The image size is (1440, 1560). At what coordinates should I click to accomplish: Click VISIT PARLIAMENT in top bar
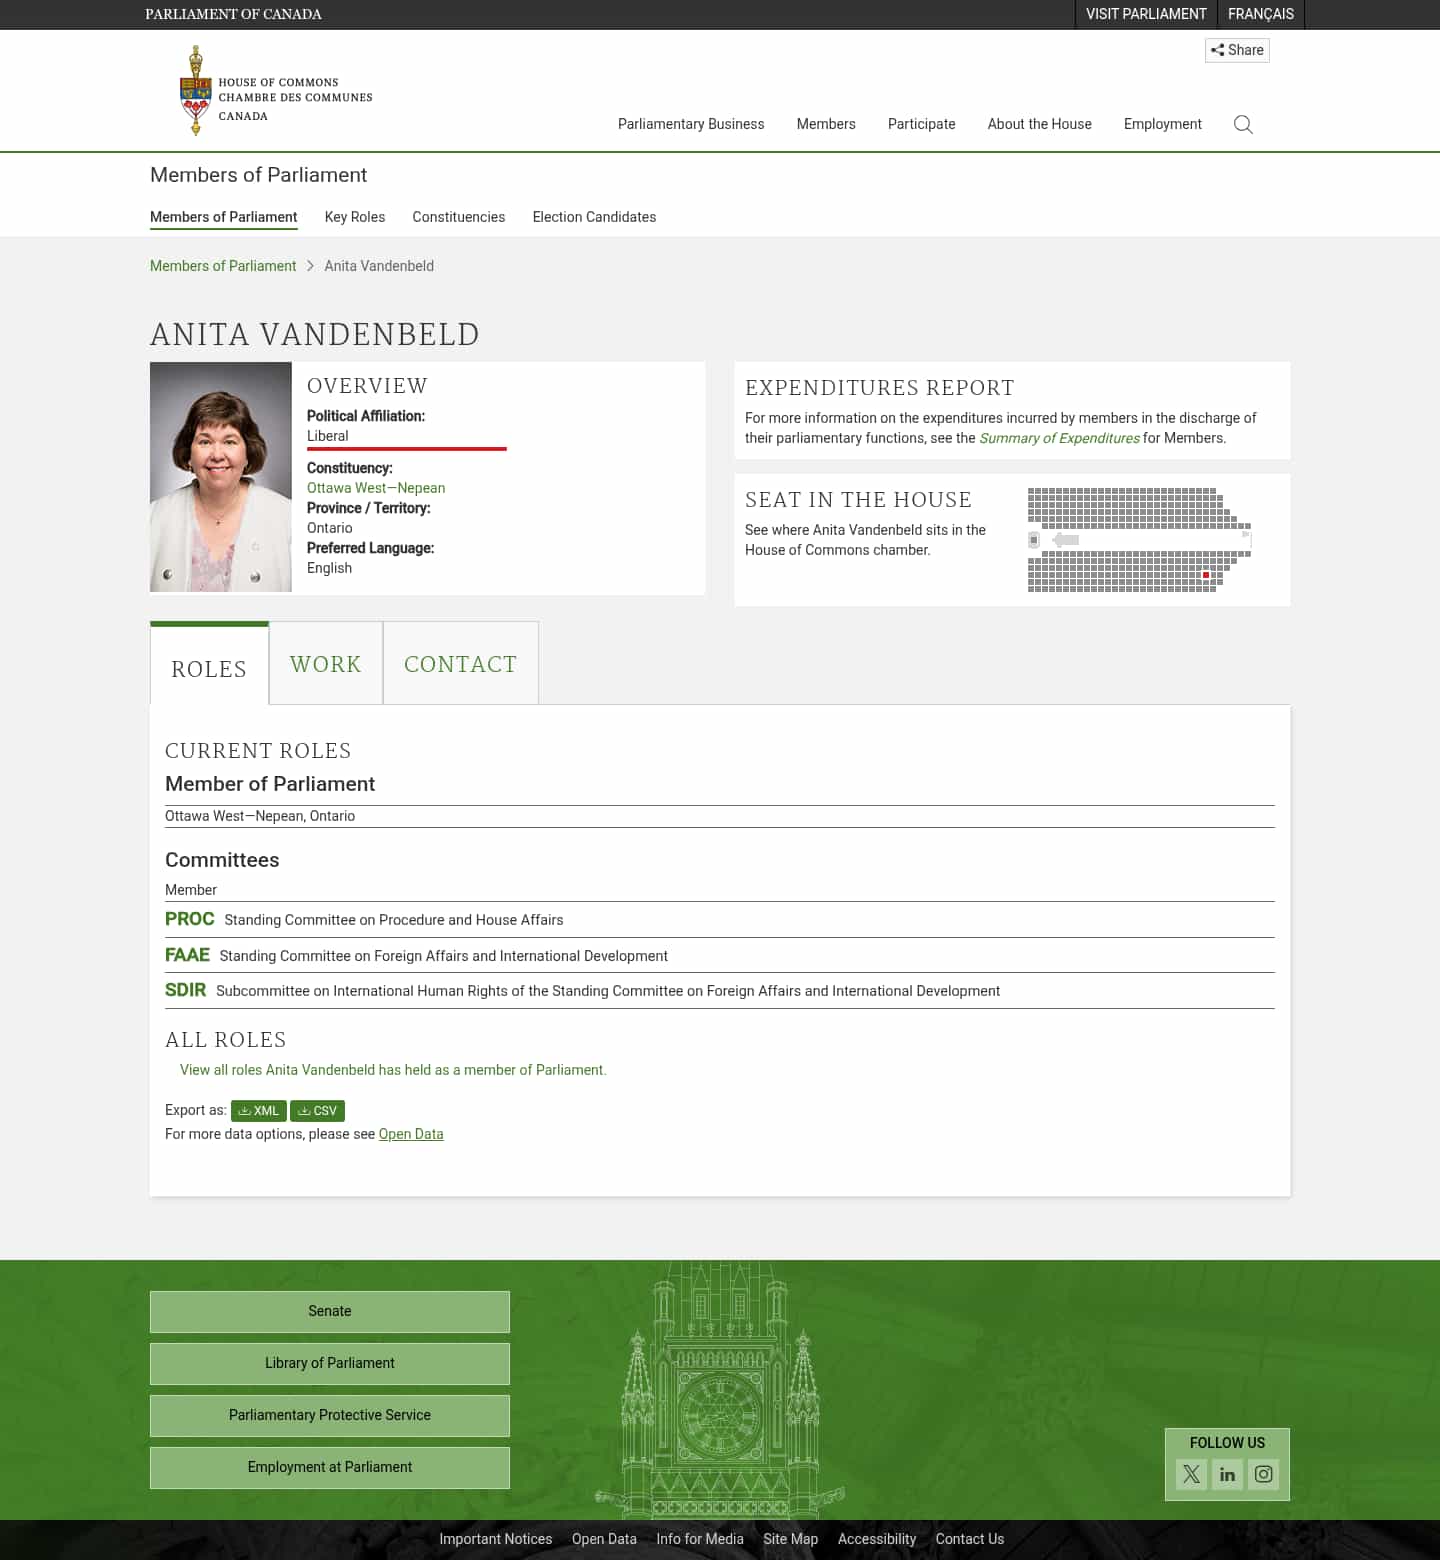pos(1146,14)
